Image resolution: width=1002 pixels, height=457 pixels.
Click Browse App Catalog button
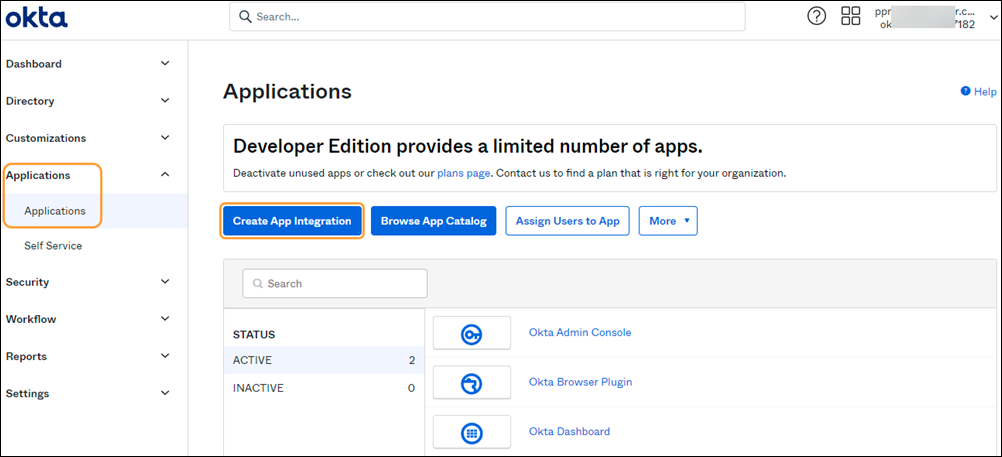tap(434, 221)
